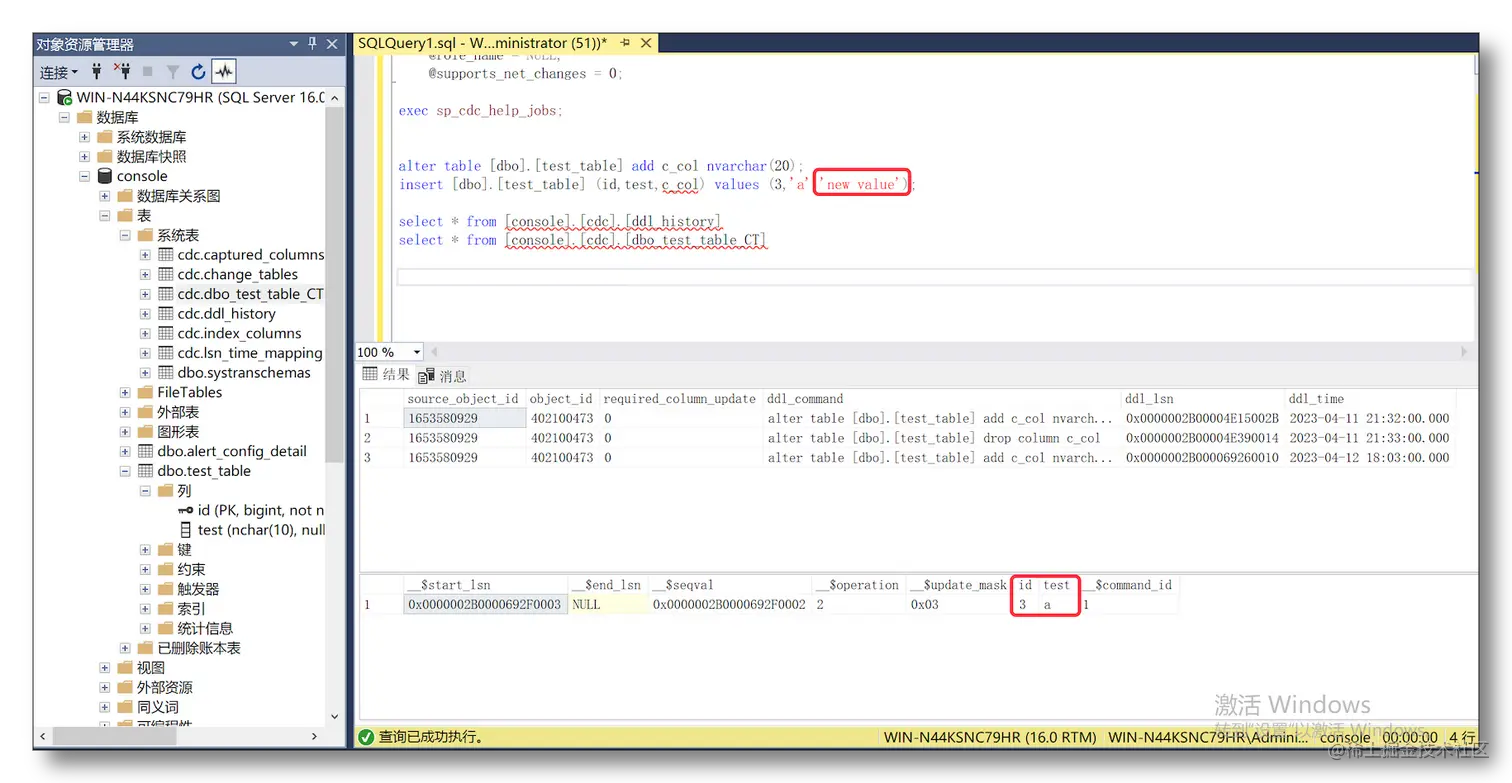Switch to the 消息 tab
The height and width of the screenshot is (783, 1512).
coord(442,376)
